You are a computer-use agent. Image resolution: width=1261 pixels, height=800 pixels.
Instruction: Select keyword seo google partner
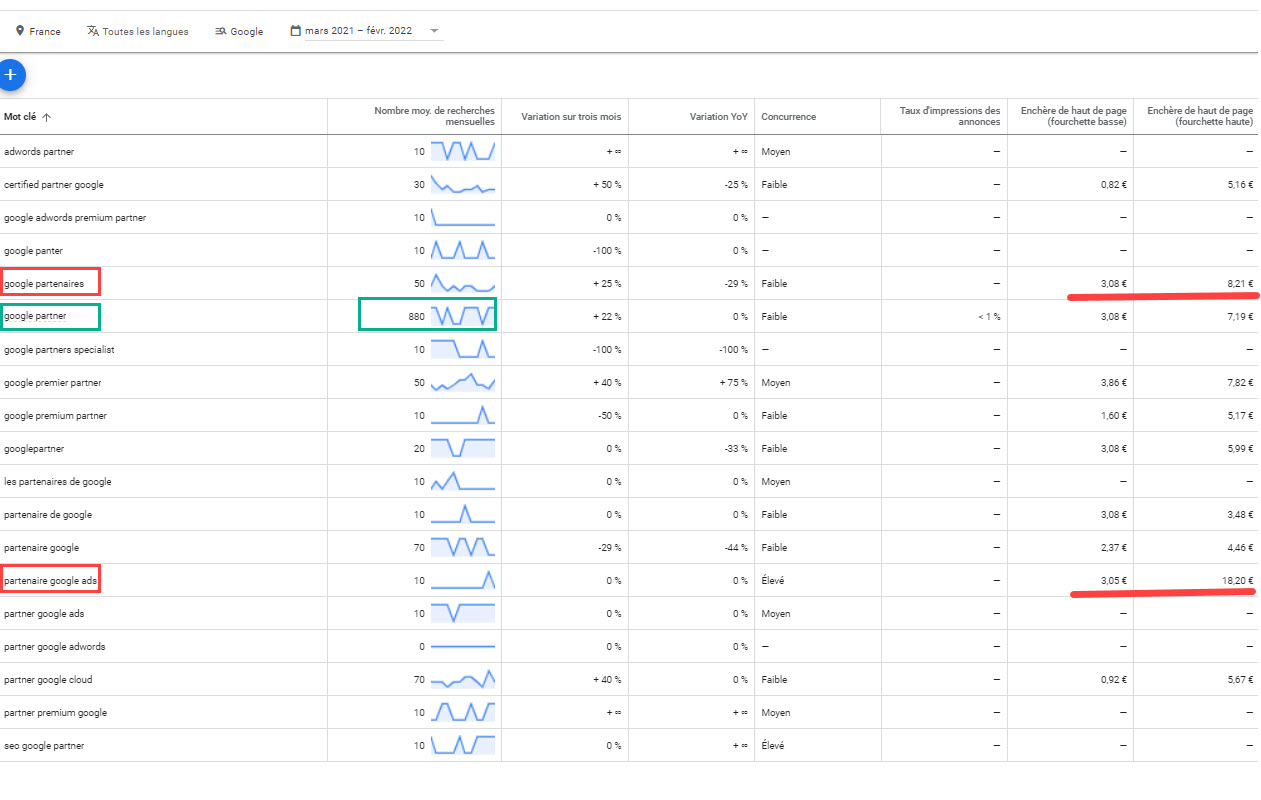tap(44, 745)
